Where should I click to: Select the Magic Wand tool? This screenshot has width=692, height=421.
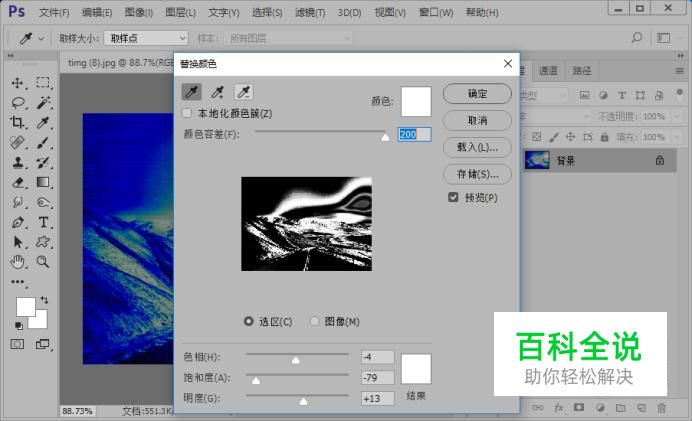(x=43, y=102)
